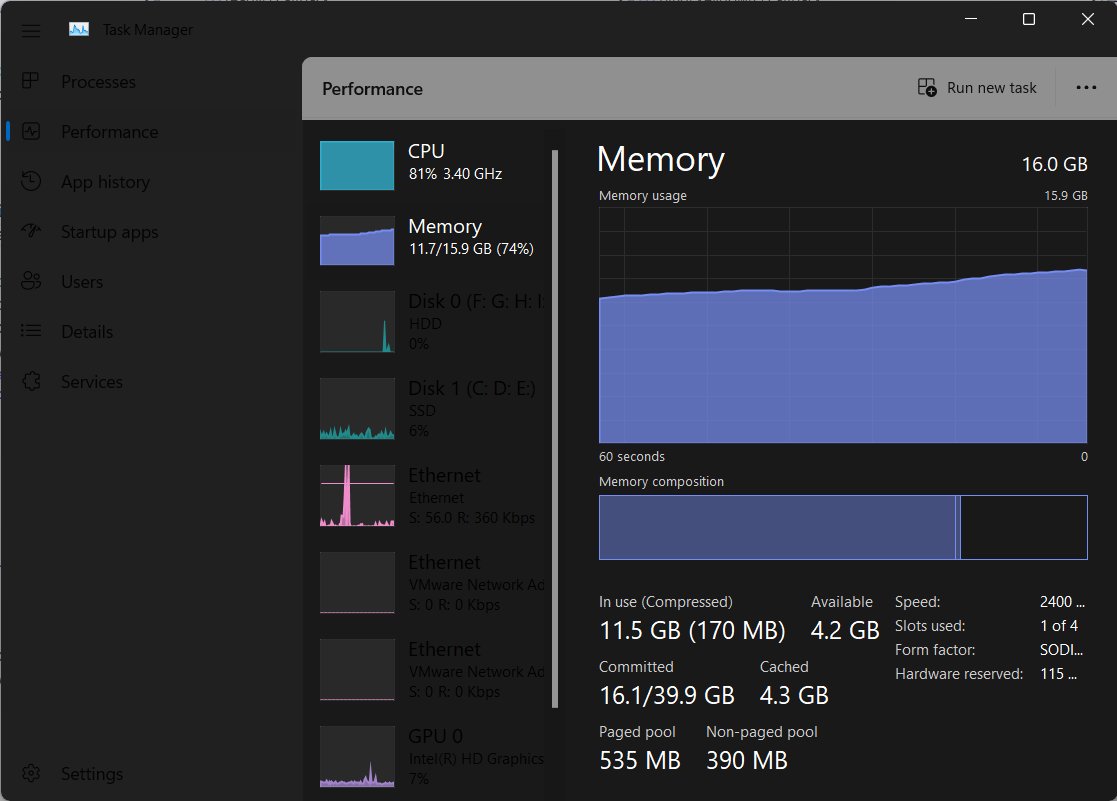Click the Task Manager app icon

click(79, 29)
